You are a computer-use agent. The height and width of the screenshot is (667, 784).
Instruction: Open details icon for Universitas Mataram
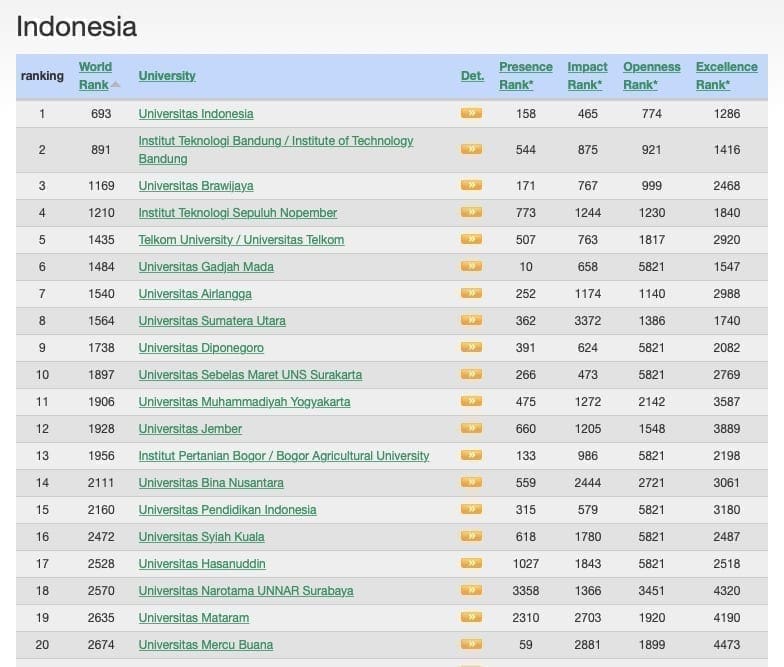tap(471, 617)
